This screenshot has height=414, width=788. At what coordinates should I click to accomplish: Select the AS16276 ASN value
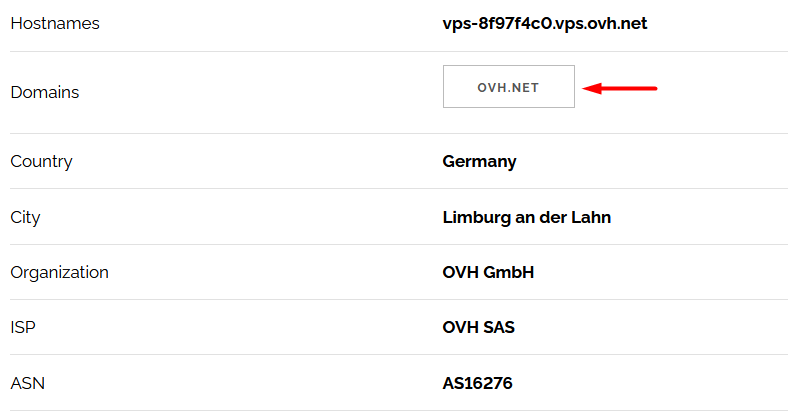[x=477, y=383]
